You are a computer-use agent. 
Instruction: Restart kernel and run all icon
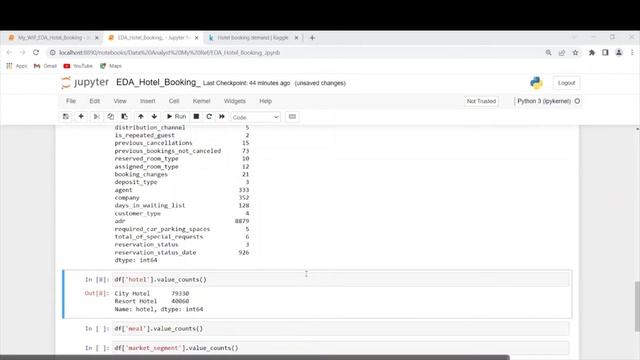pos(222,117)
